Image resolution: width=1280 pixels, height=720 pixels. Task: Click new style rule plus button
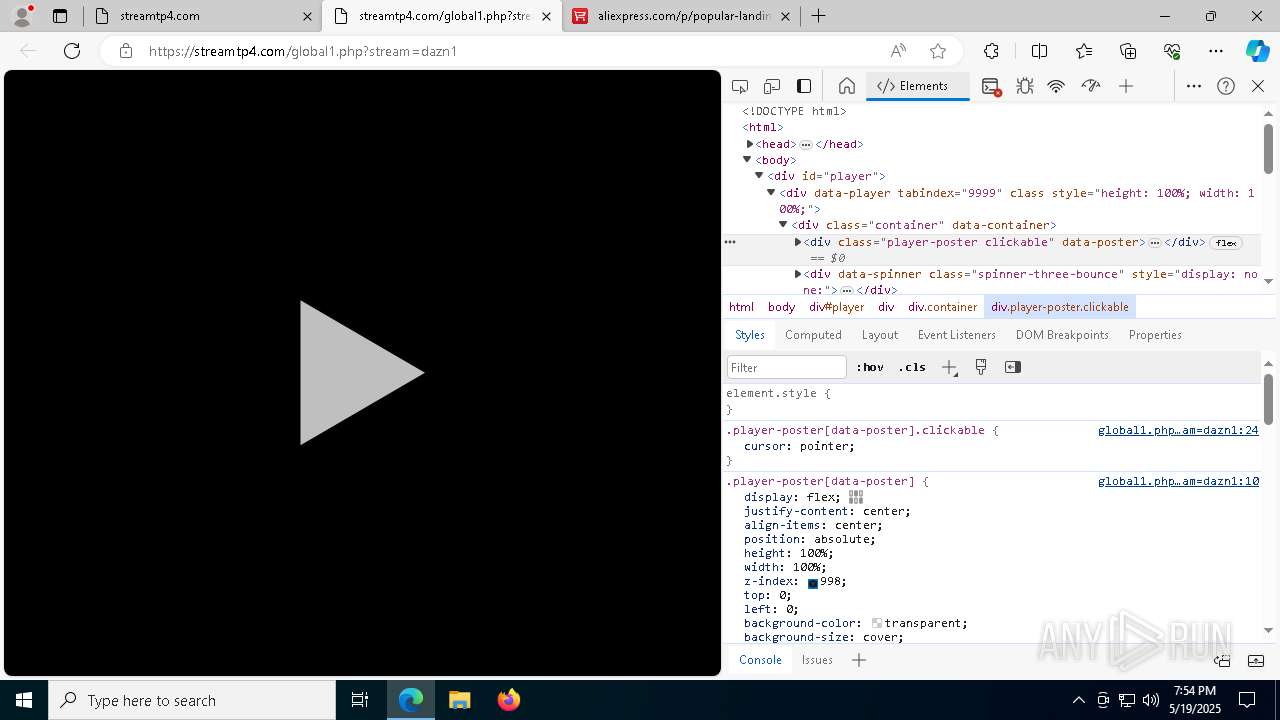[x=949, y=367]
